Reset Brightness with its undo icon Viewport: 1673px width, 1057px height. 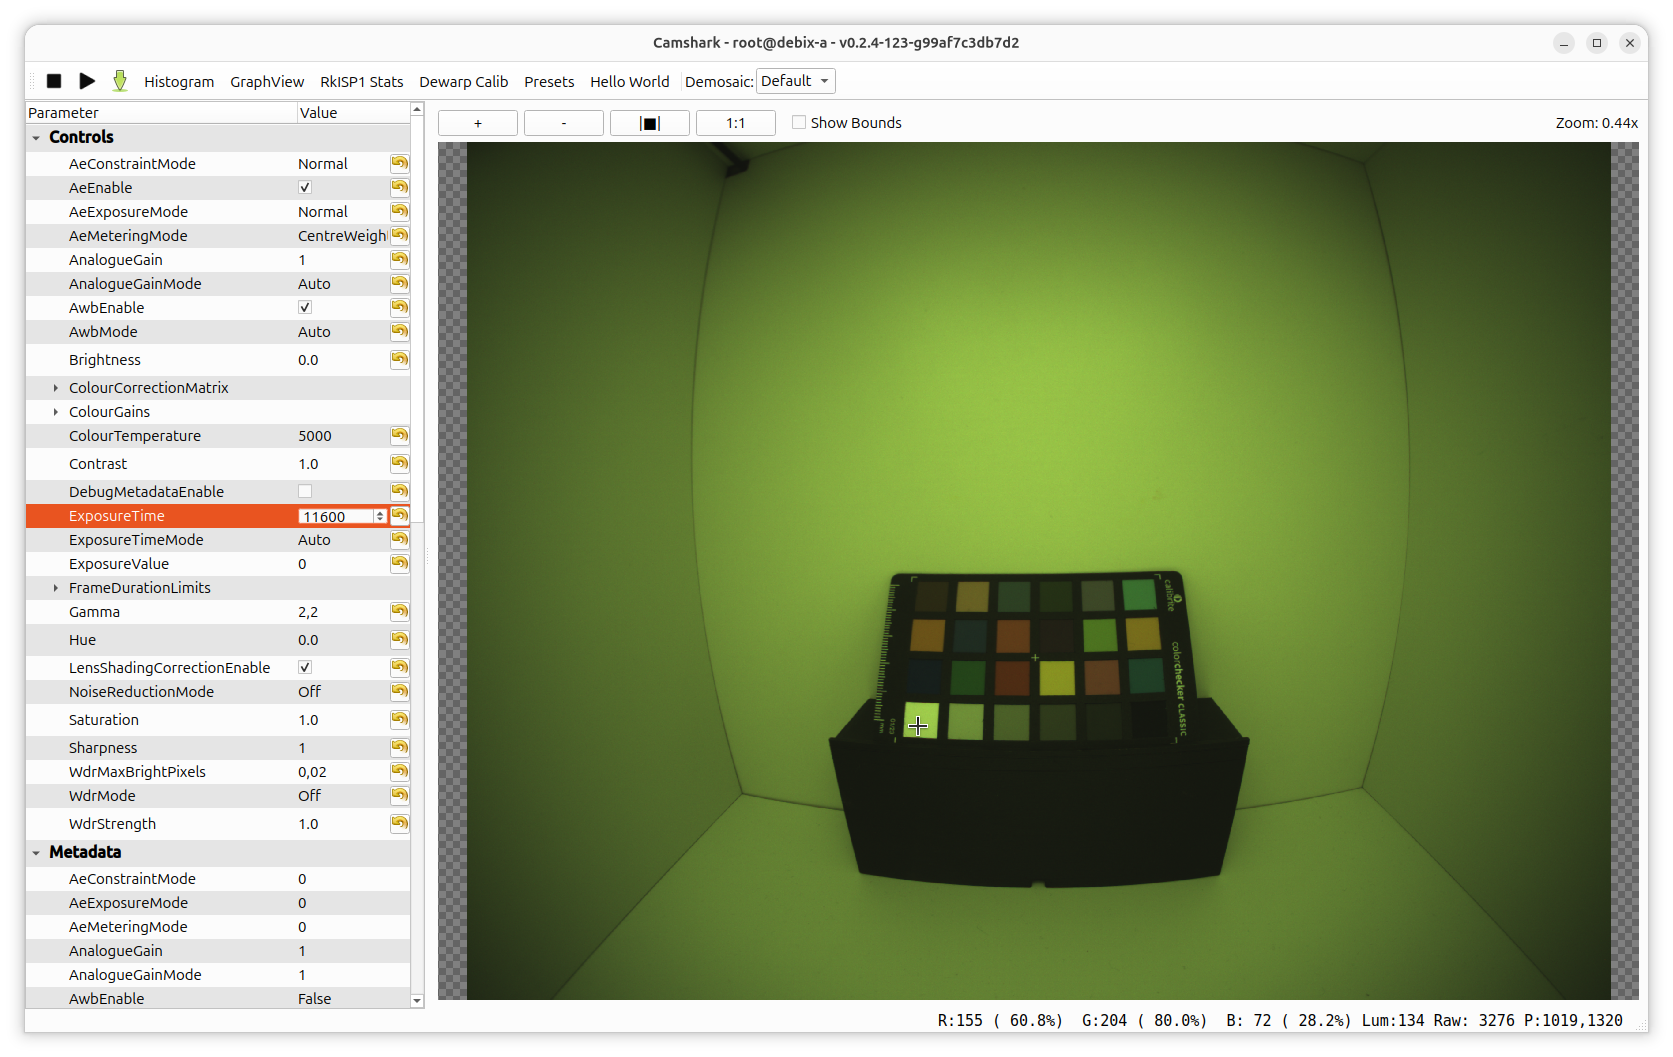click(400, 359)
